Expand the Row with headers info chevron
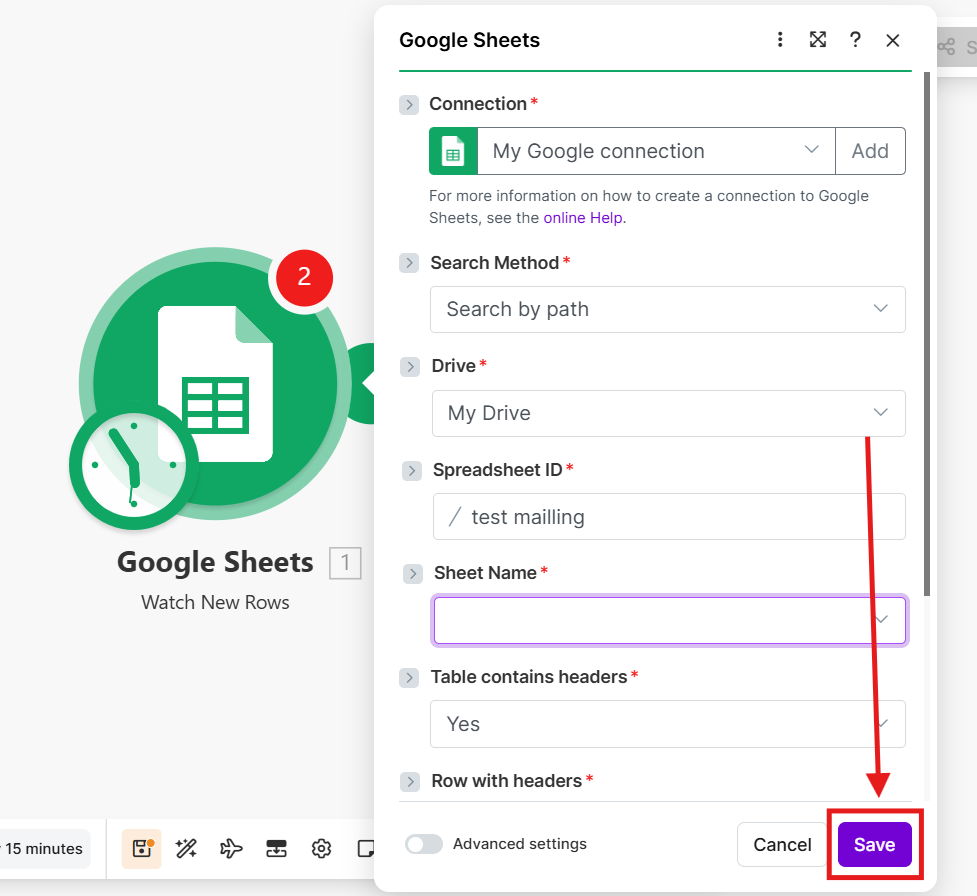 [409, 781]
